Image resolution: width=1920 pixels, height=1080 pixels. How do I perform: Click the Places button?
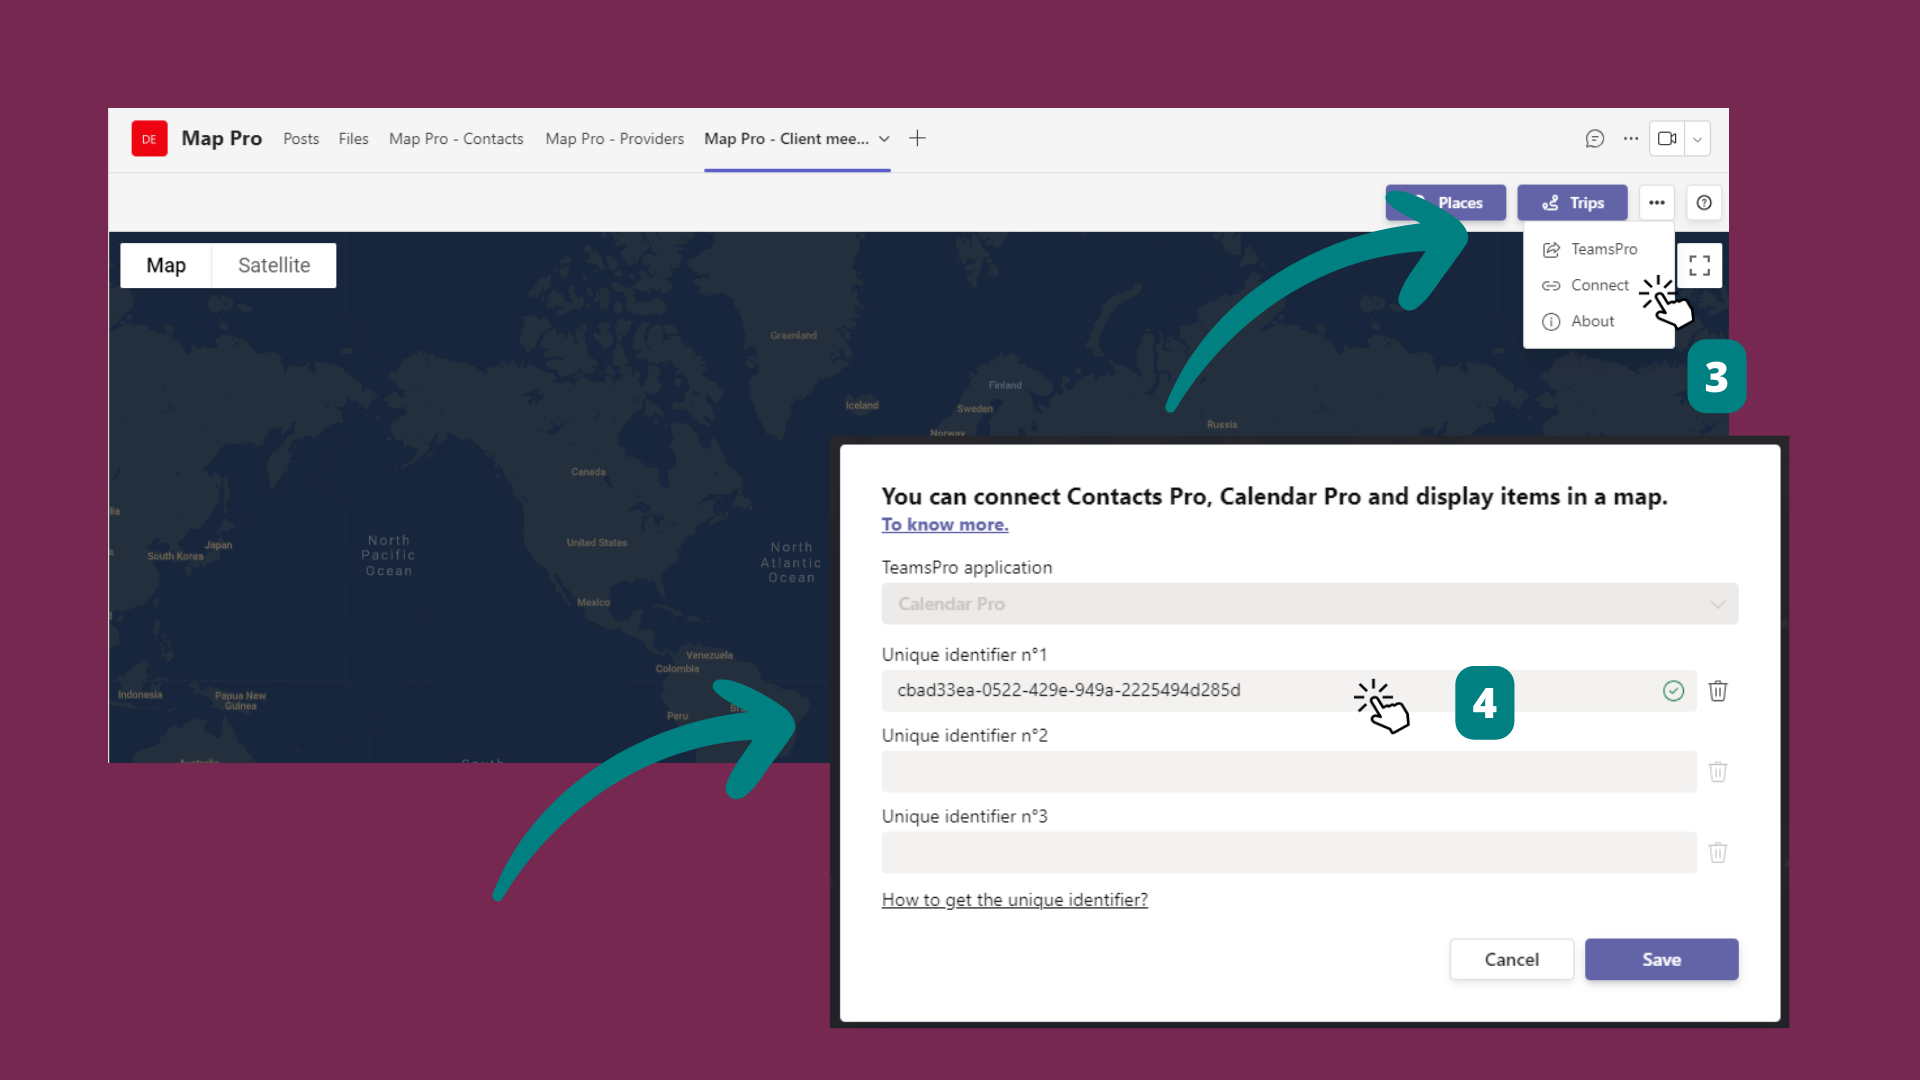pos(1446,203)
